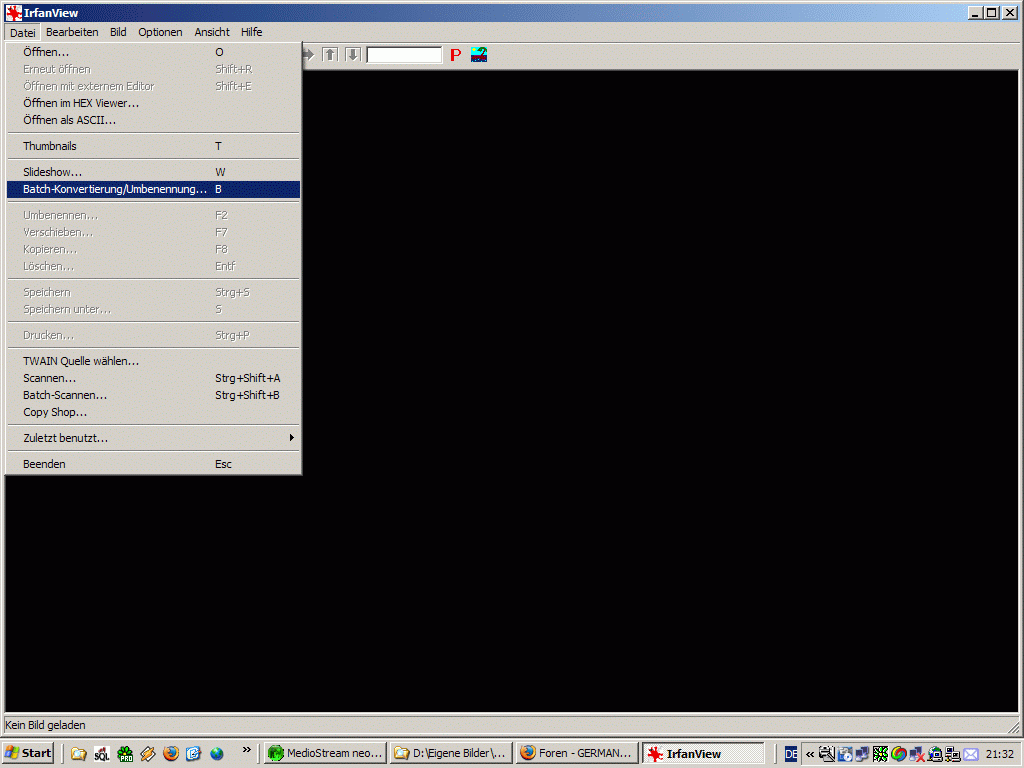Screen dimensions: 1024x768
Task: Click the overlapping blue monitors tray icon
Action: [x=863, y=754]
